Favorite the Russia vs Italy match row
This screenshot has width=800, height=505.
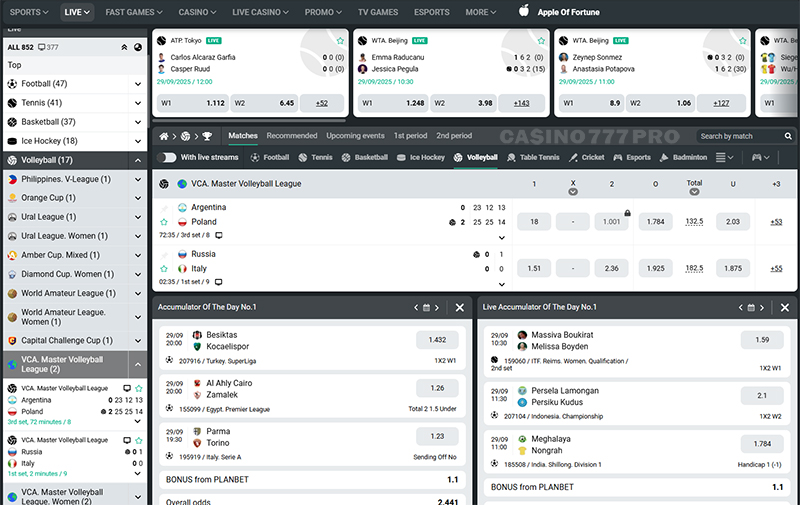(164, 269)
